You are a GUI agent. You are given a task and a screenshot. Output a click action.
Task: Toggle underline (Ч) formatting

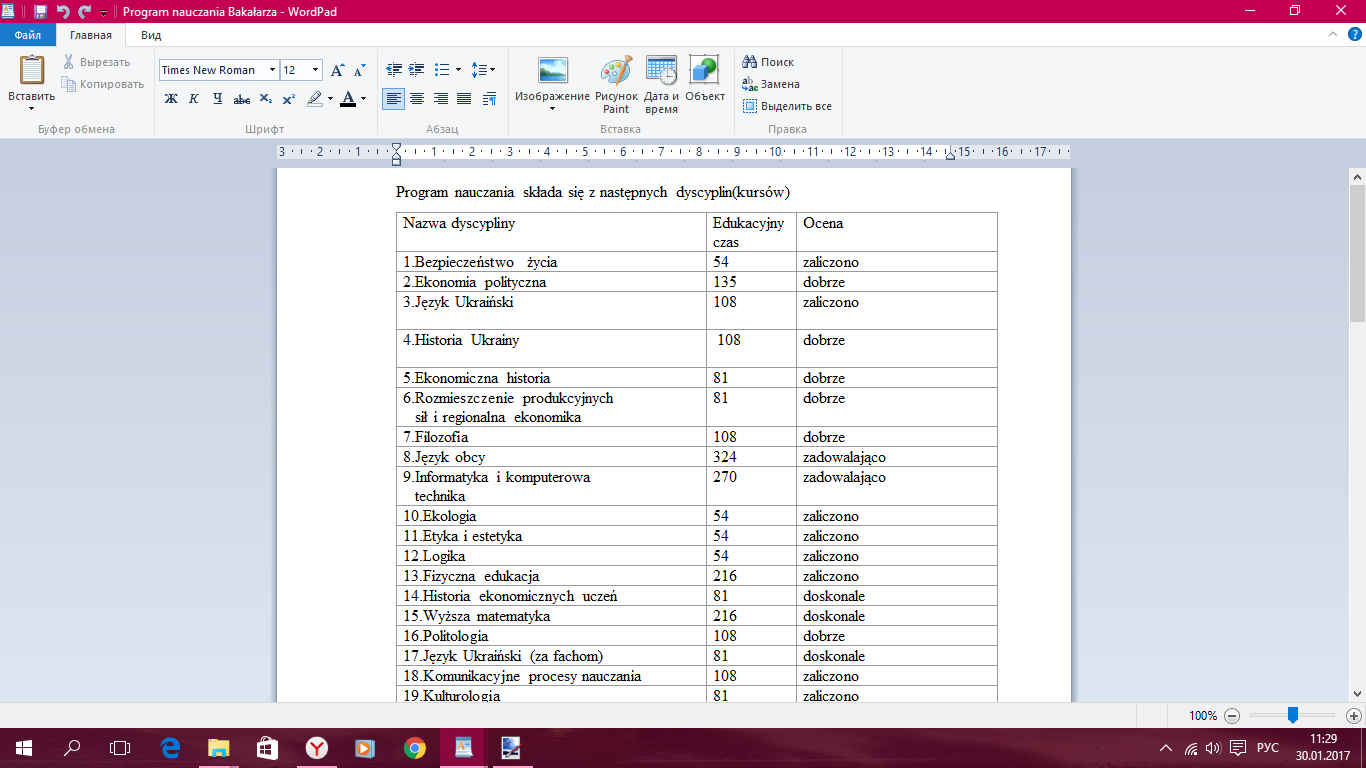pyautogui.click(x=218, y=99)
